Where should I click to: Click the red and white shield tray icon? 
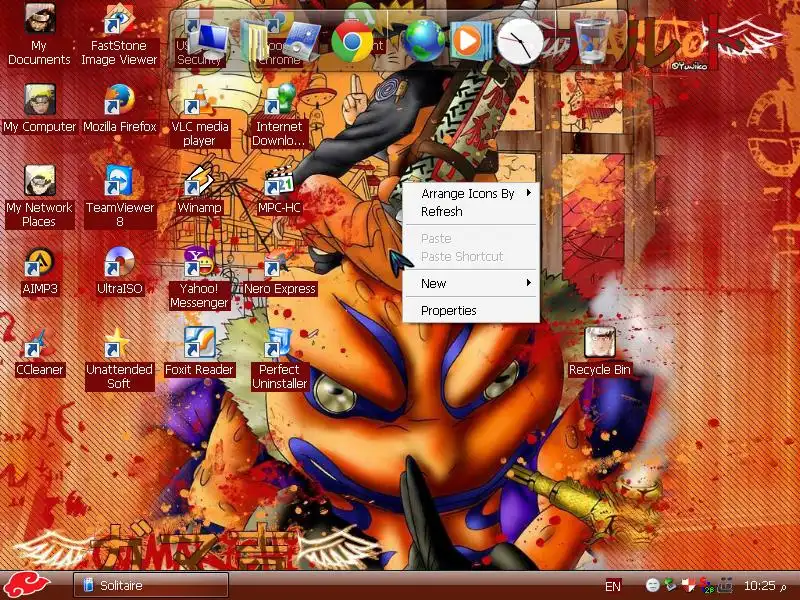(x=688, y=585)
